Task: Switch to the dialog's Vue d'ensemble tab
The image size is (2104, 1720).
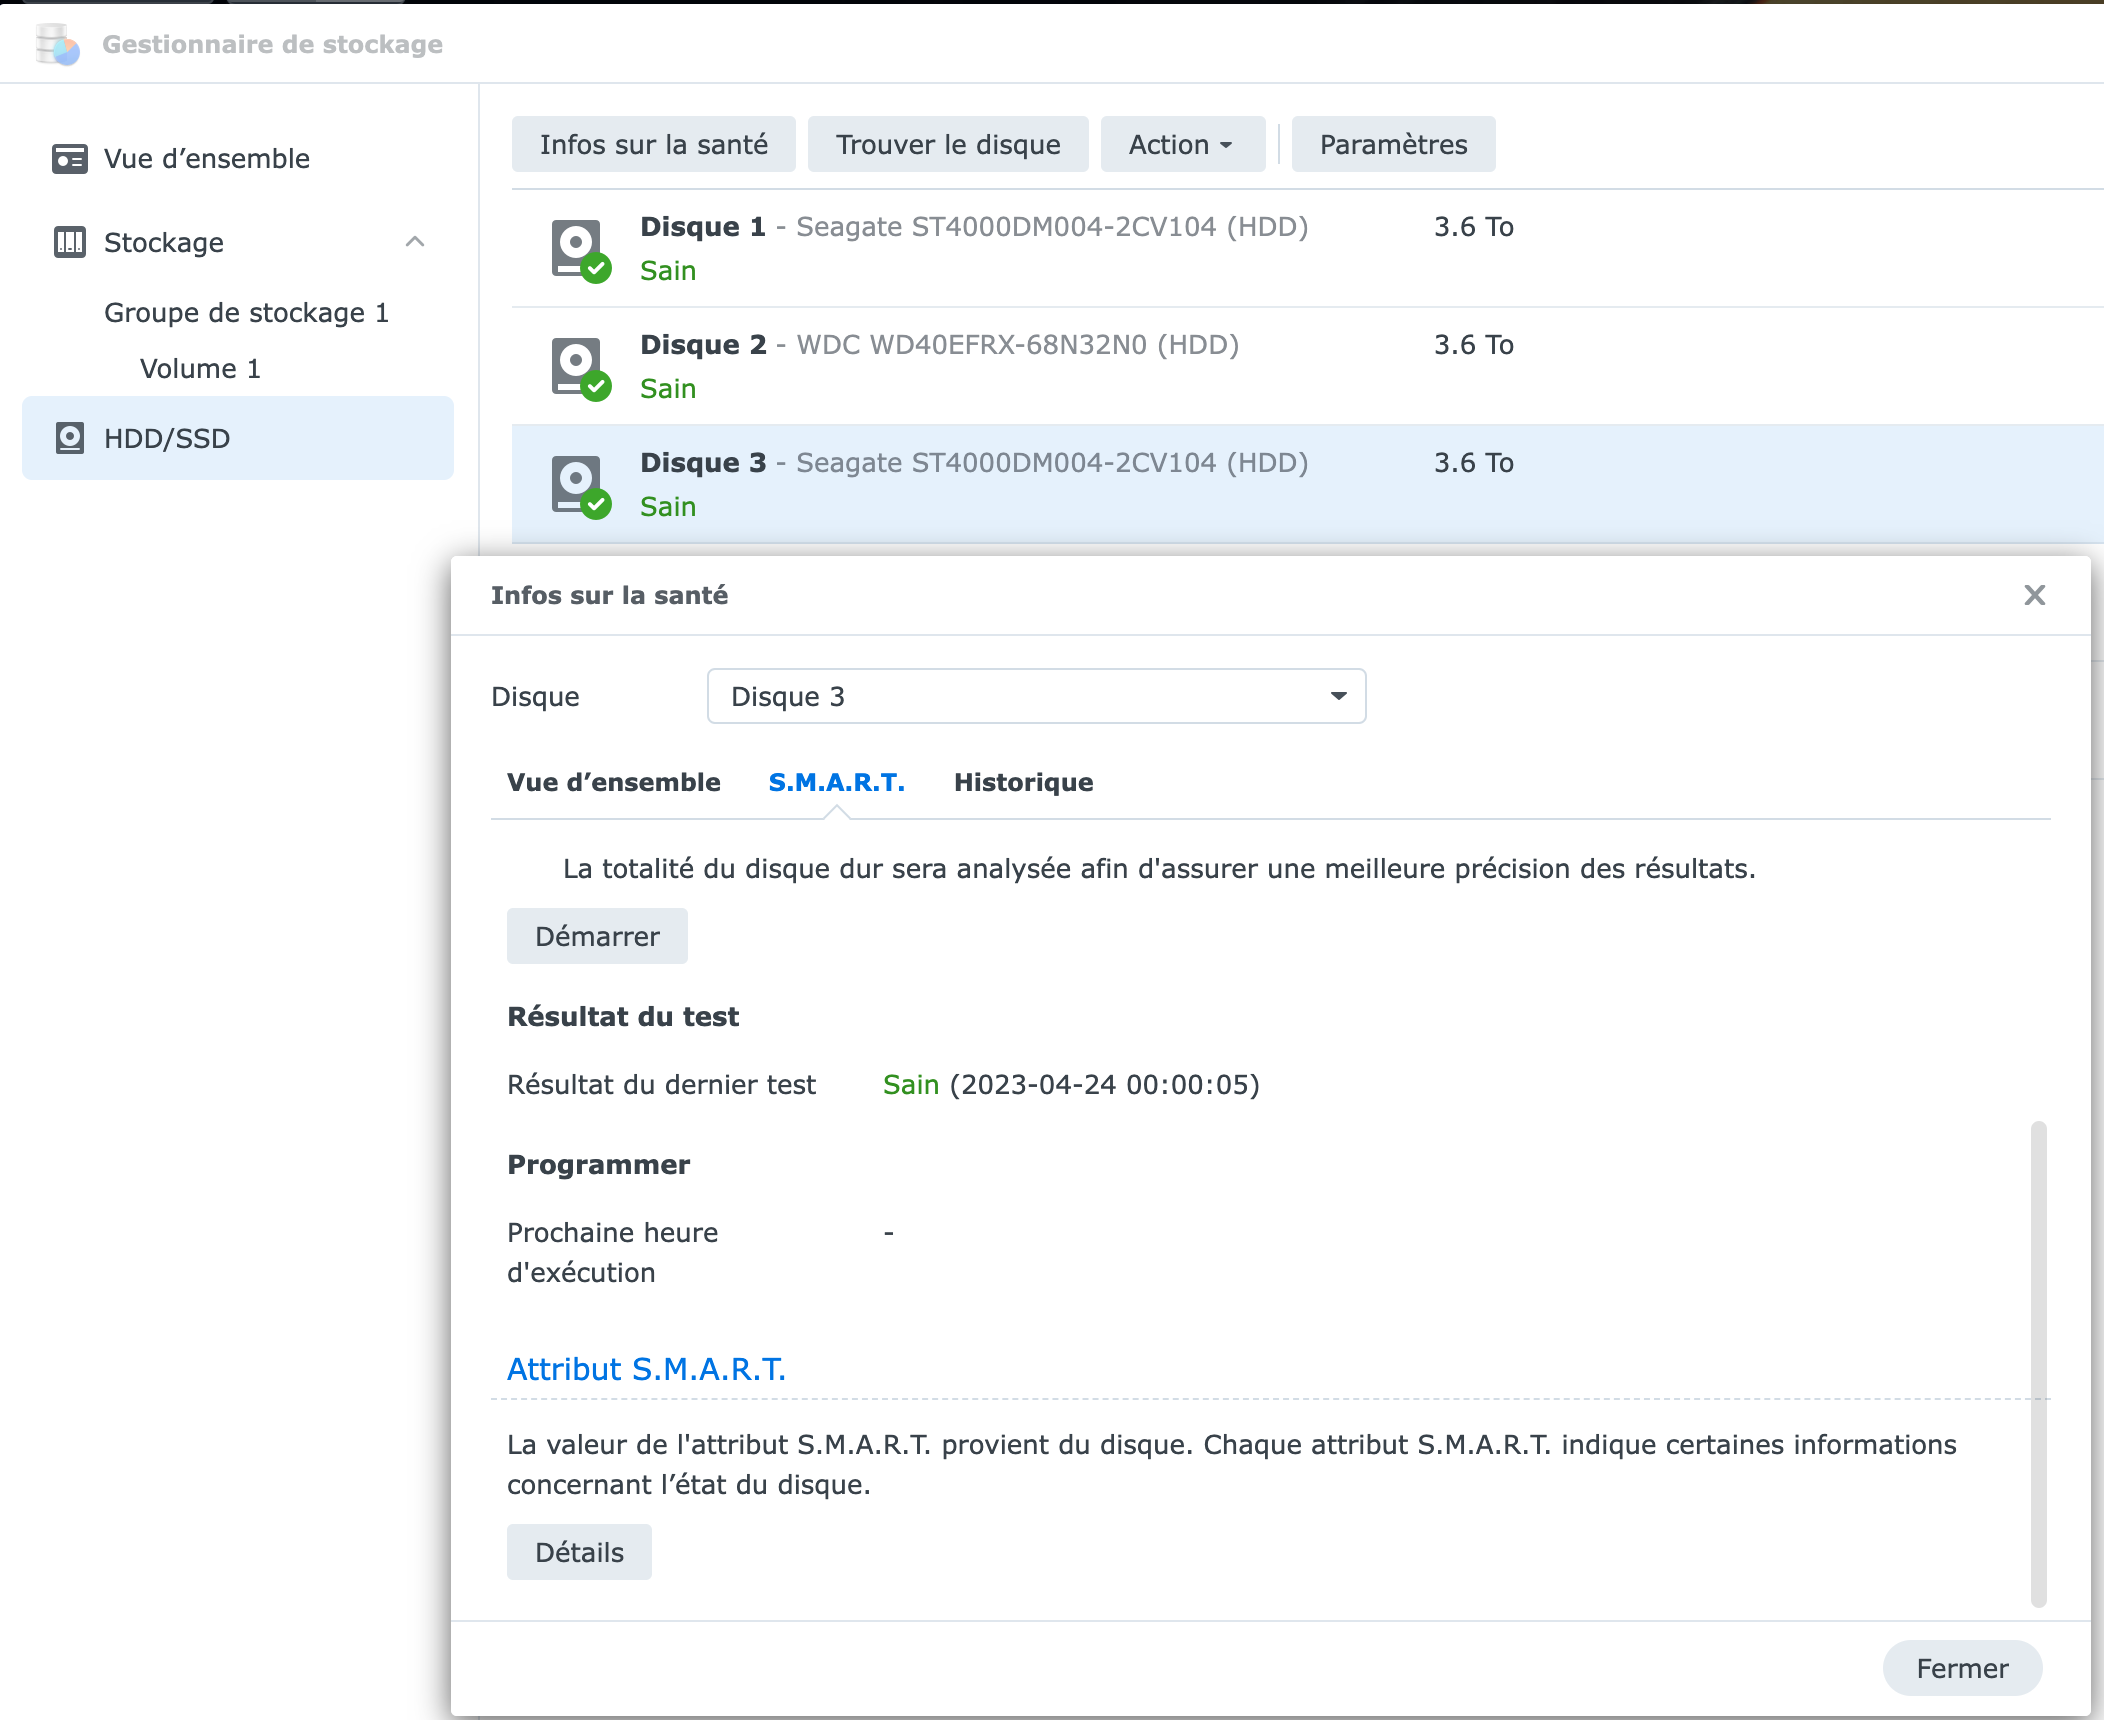Action: 613,783
